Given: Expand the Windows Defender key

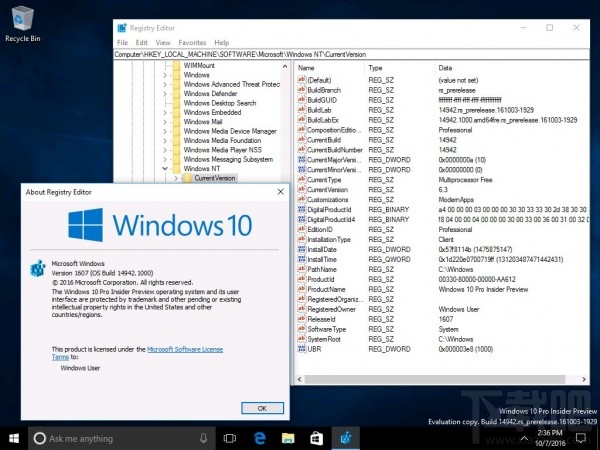Looking at the screenshot, I should click(x=165, y=94).
